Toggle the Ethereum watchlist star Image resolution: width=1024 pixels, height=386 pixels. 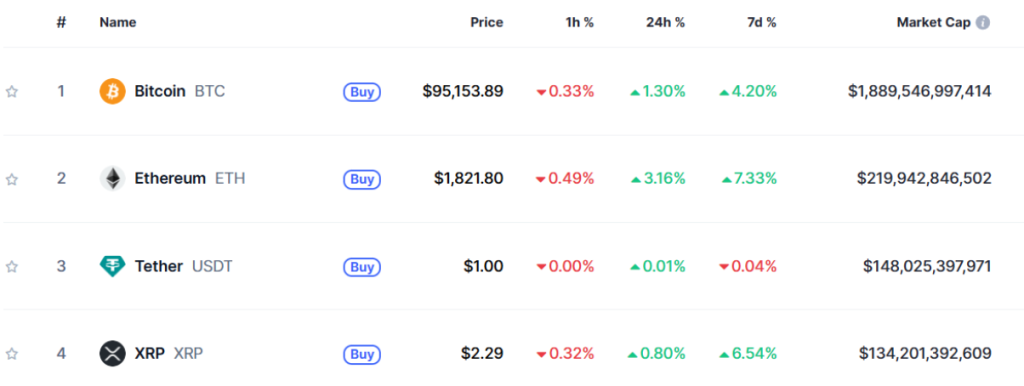(x=12, y=178)
